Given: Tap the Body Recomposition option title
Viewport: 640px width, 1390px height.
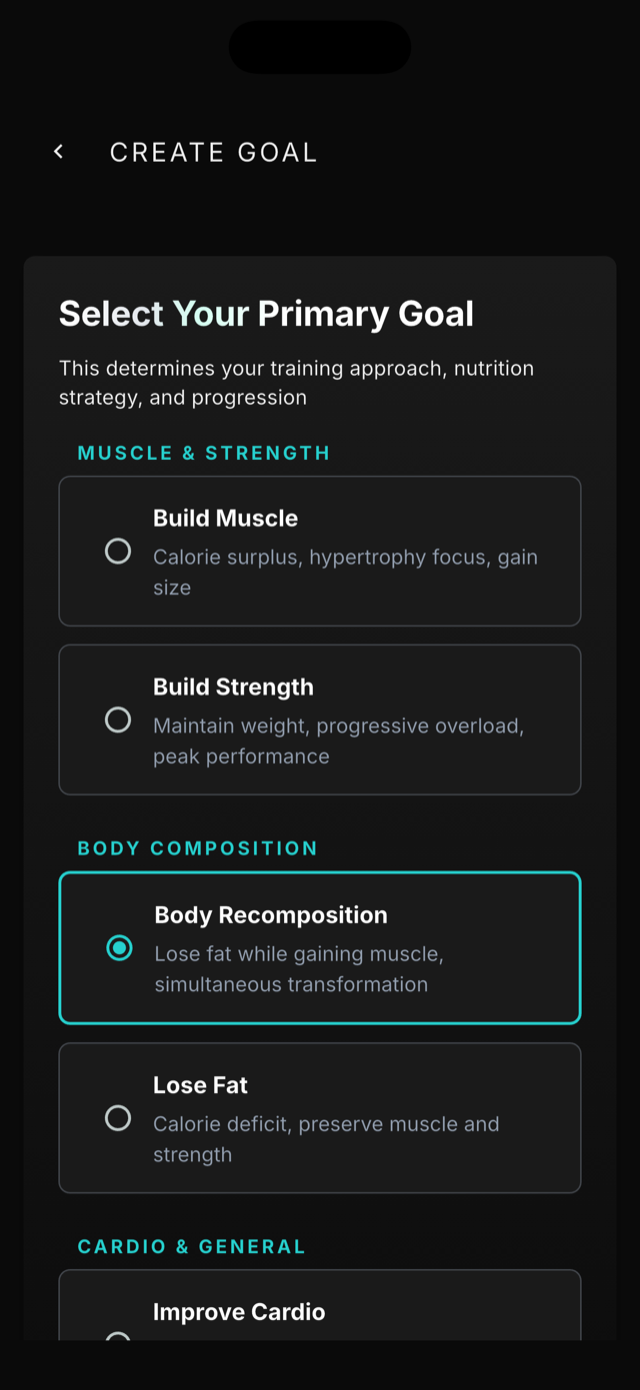Looking at the screenshot, I should point(271,915).
